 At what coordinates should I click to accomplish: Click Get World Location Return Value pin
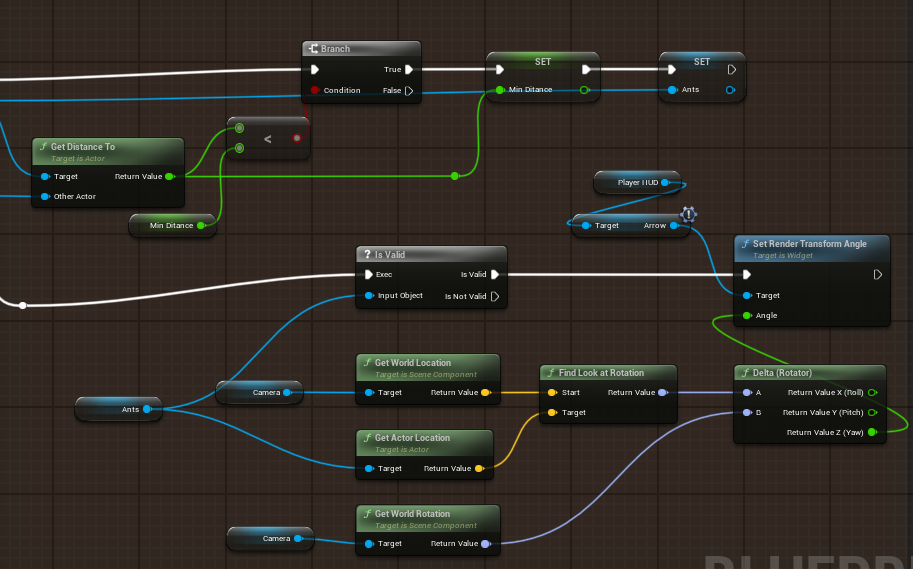pos(485,393)
